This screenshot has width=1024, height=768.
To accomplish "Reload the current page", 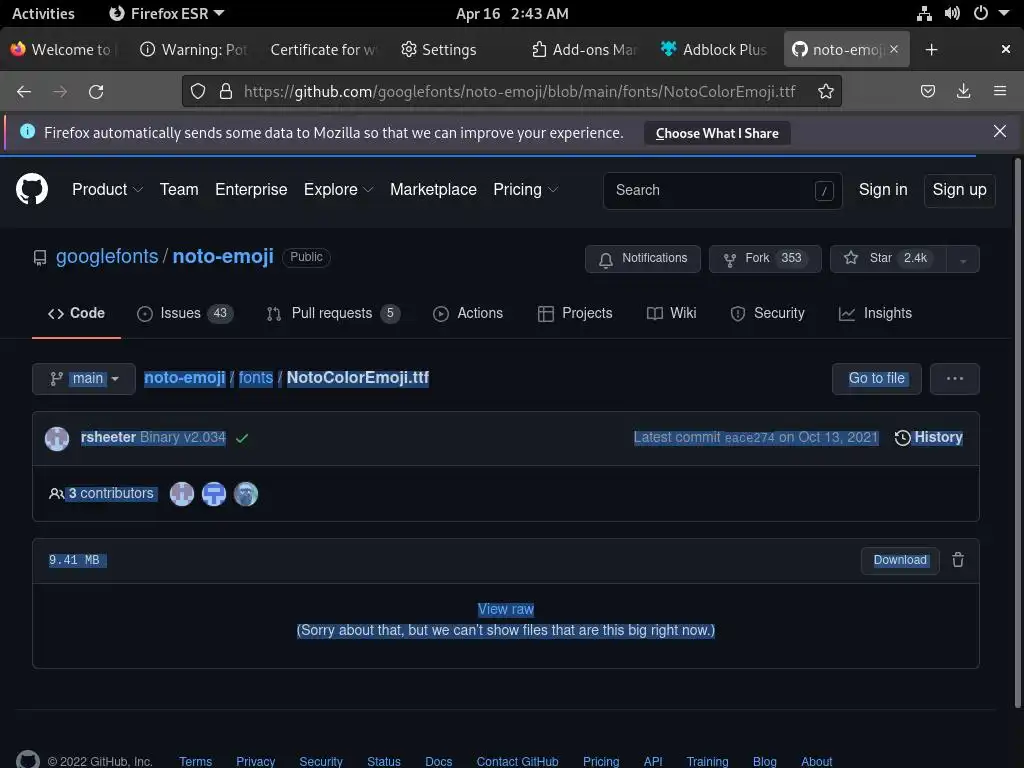I will click(96, 91).
